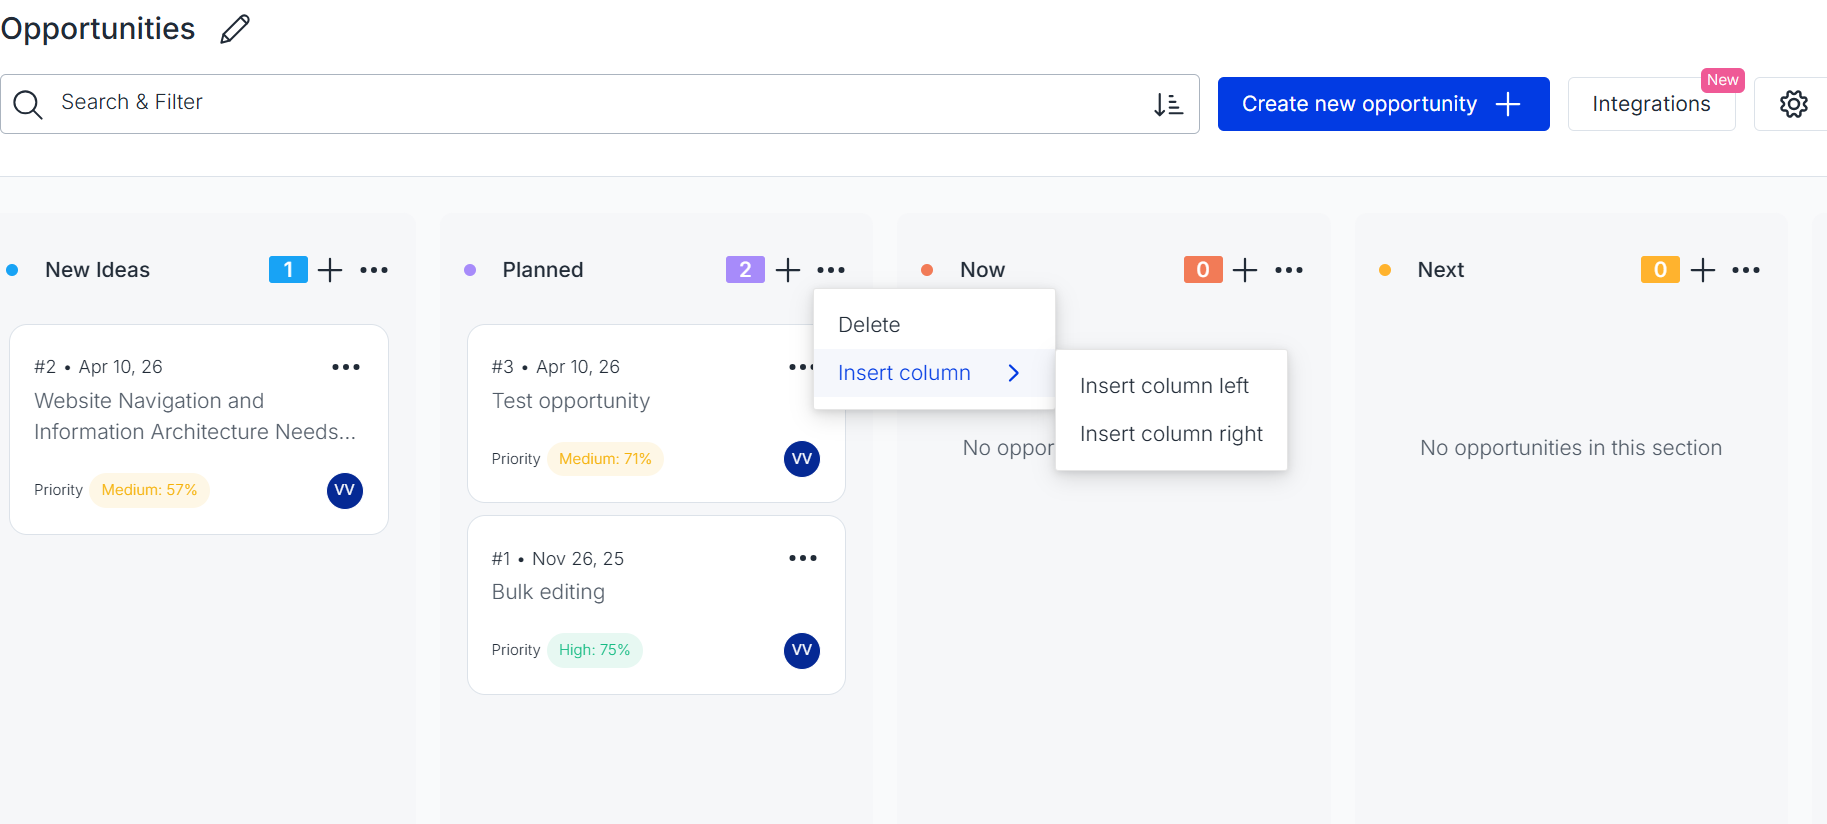
Task: Click the Next column title
Action: (x=1440, y=270)
